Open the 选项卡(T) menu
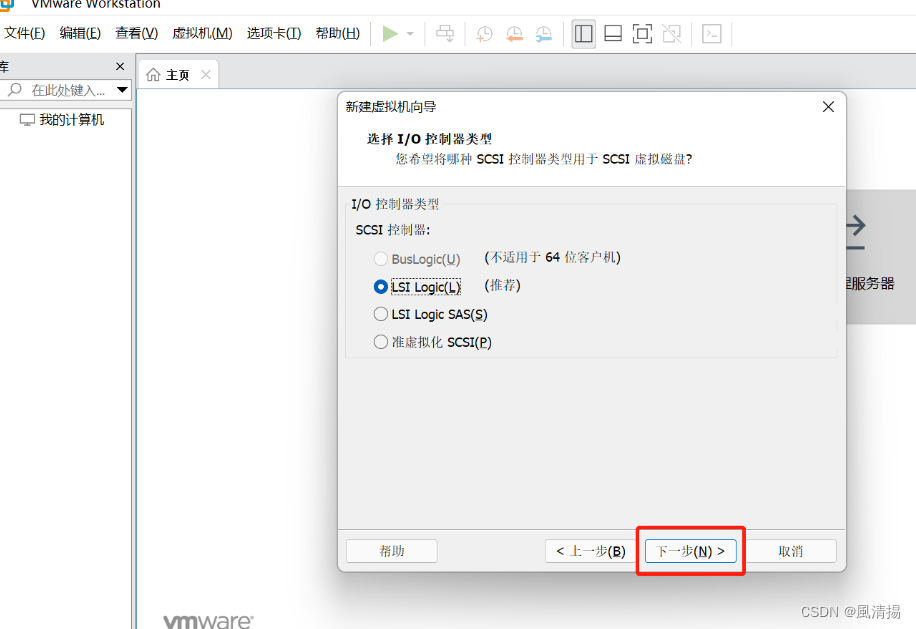 274,33
